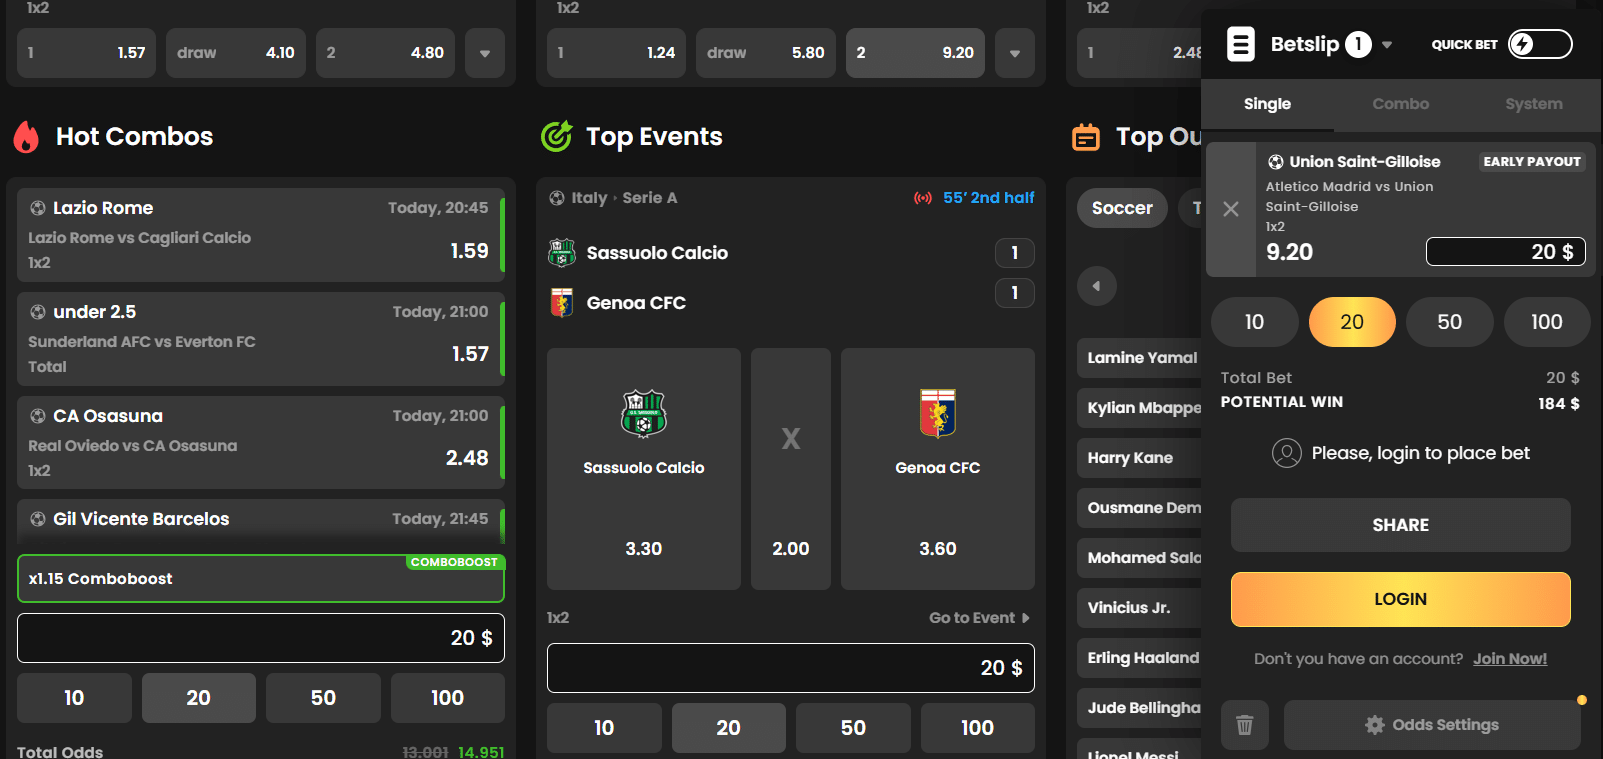The height and width of the screenshot is (759, 1603).
Task: Choose 10 stake under Hot Combos
Action: coord(74,698)
